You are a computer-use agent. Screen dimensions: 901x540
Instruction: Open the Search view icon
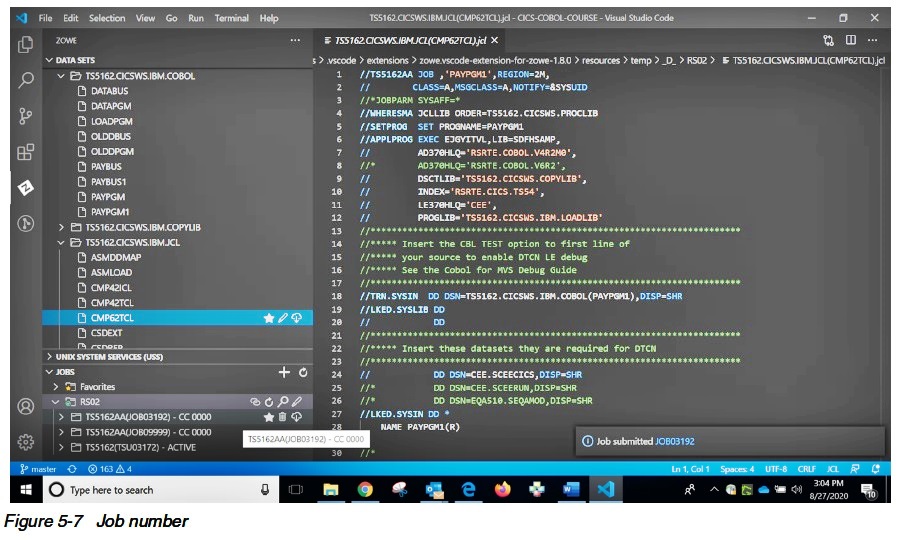[x=26, y=80]
